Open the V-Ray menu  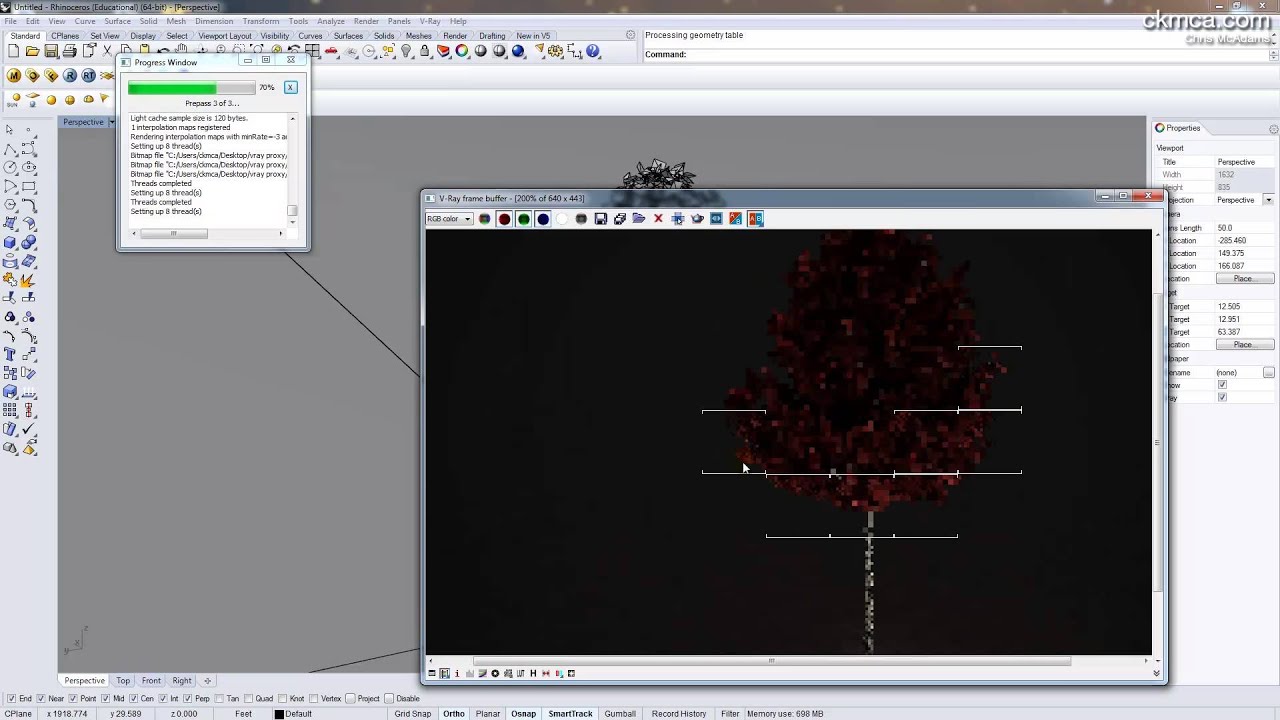click(x=430, y=21)
